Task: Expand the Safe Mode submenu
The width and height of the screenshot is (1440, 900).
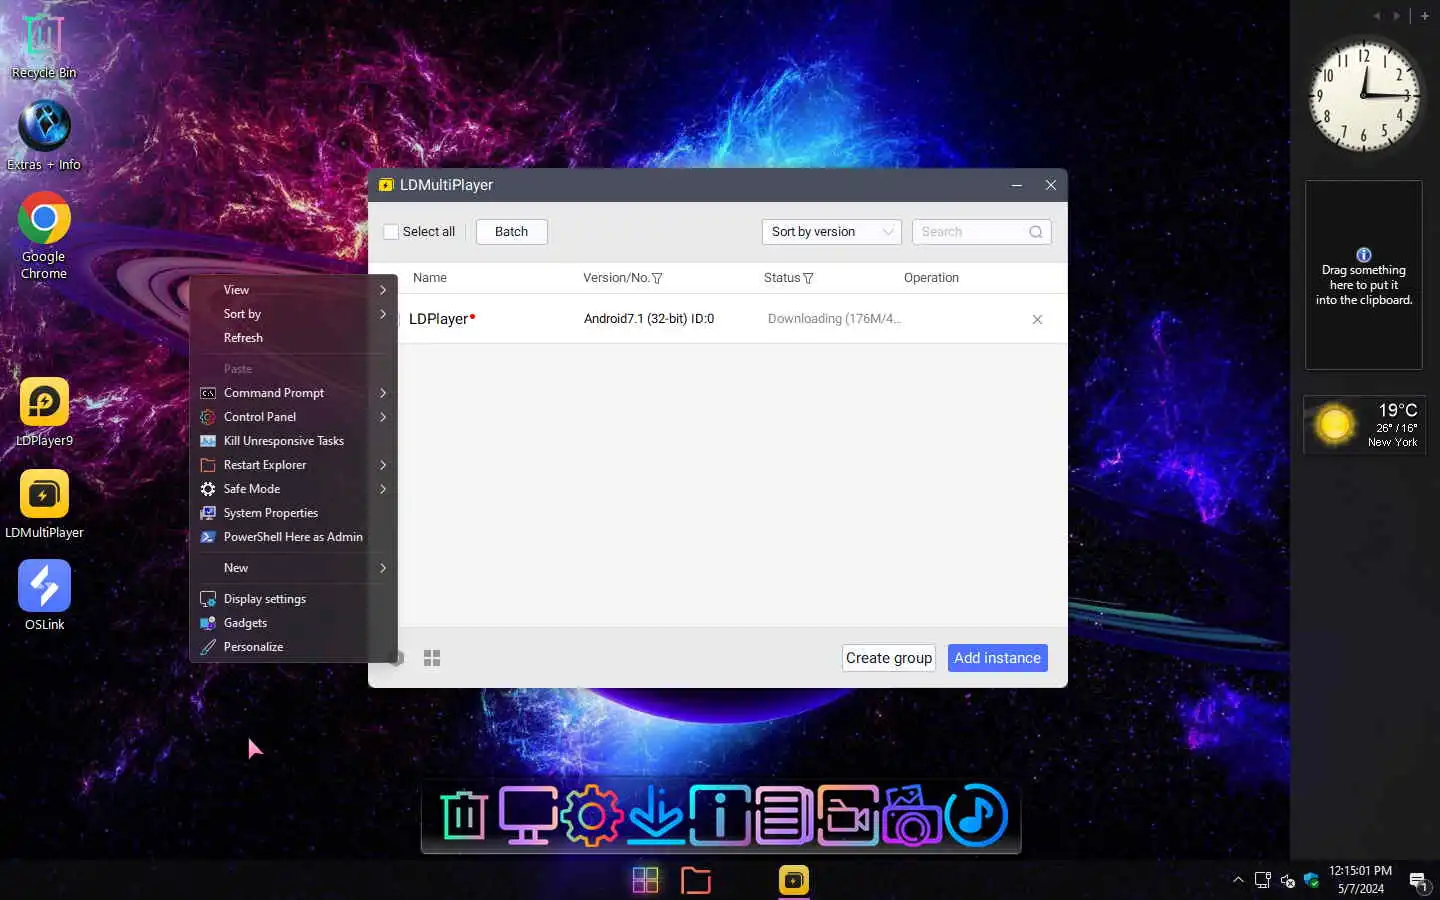Action: pos(293,489)
